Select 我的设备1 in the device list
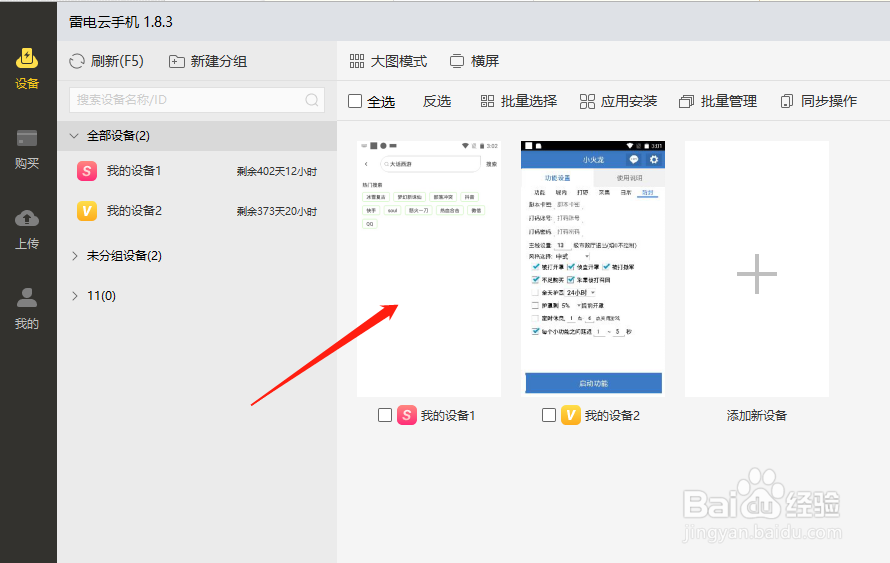The height and width of the screenshot is (563, 890). 197,171
